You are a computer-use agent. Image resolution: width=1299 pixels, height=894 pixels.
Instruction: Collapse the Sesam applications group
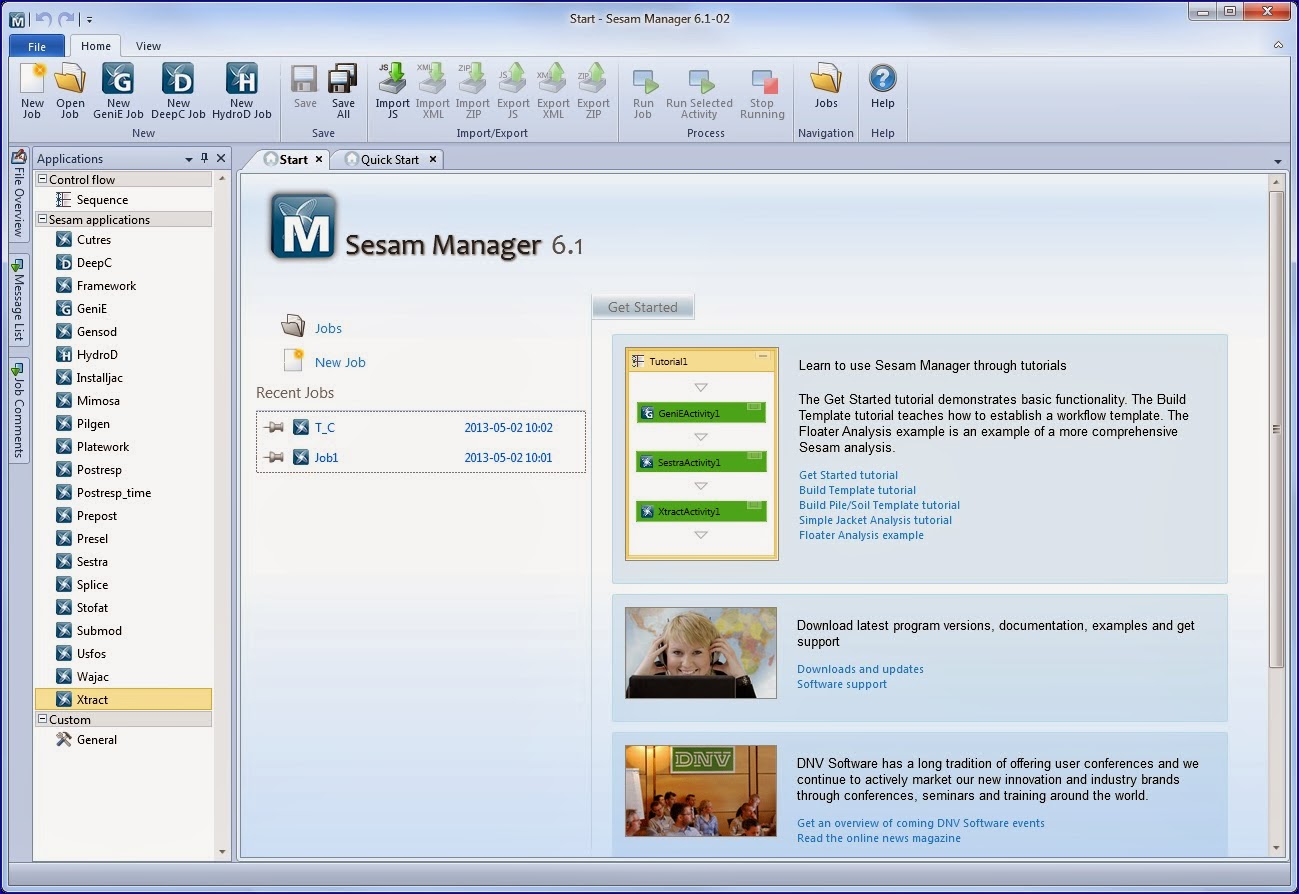click(x=42, y=220)
